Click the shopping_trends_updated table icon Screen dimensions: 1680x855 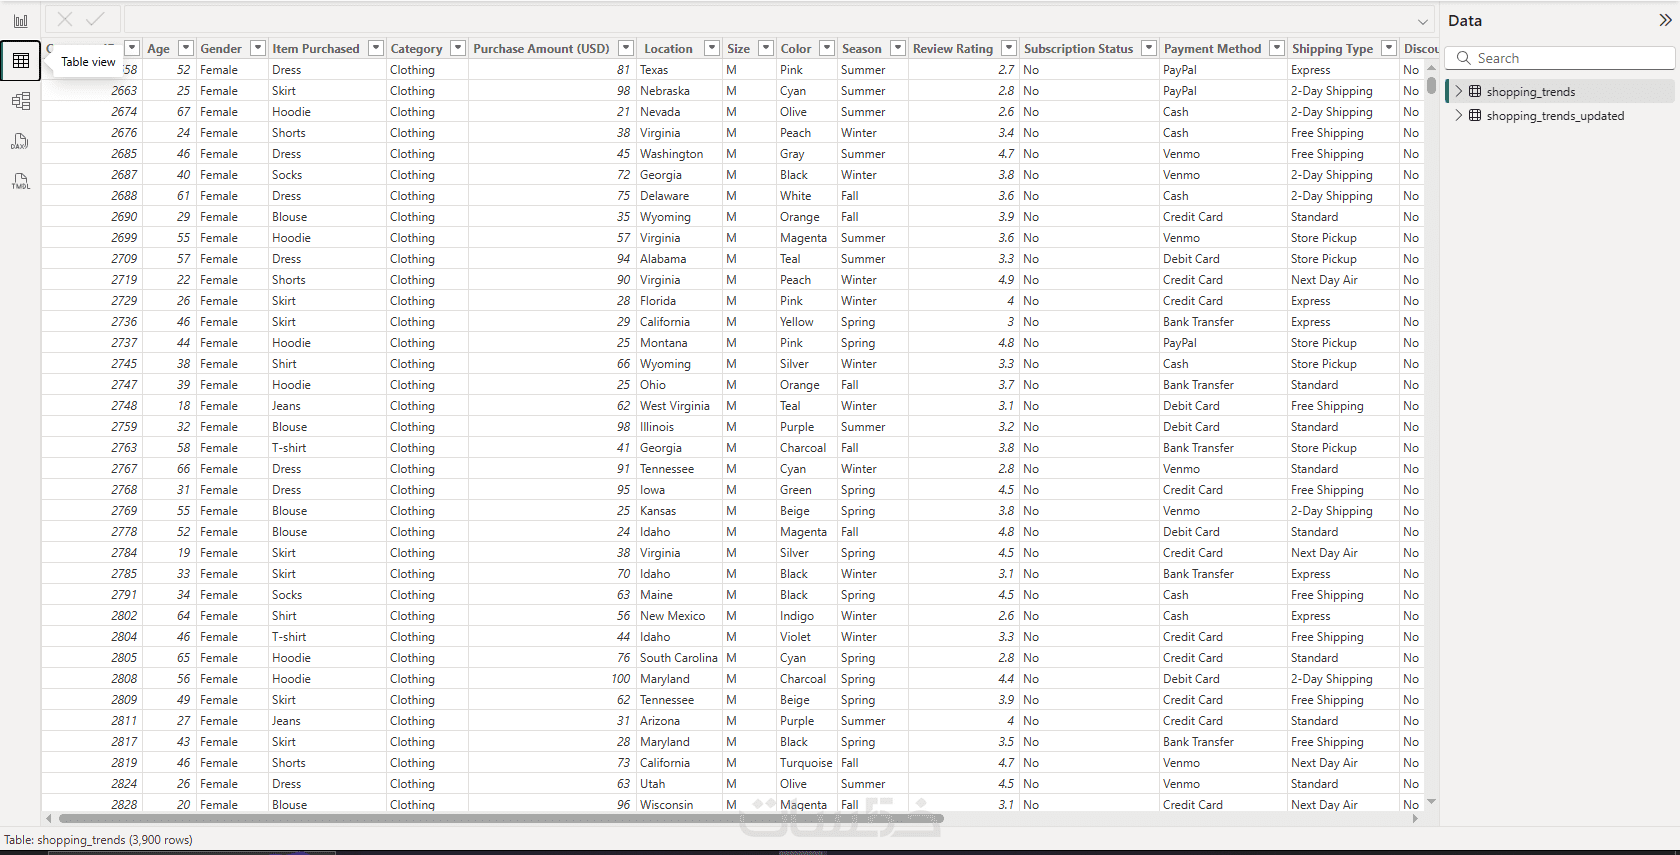click(1474, 116)
